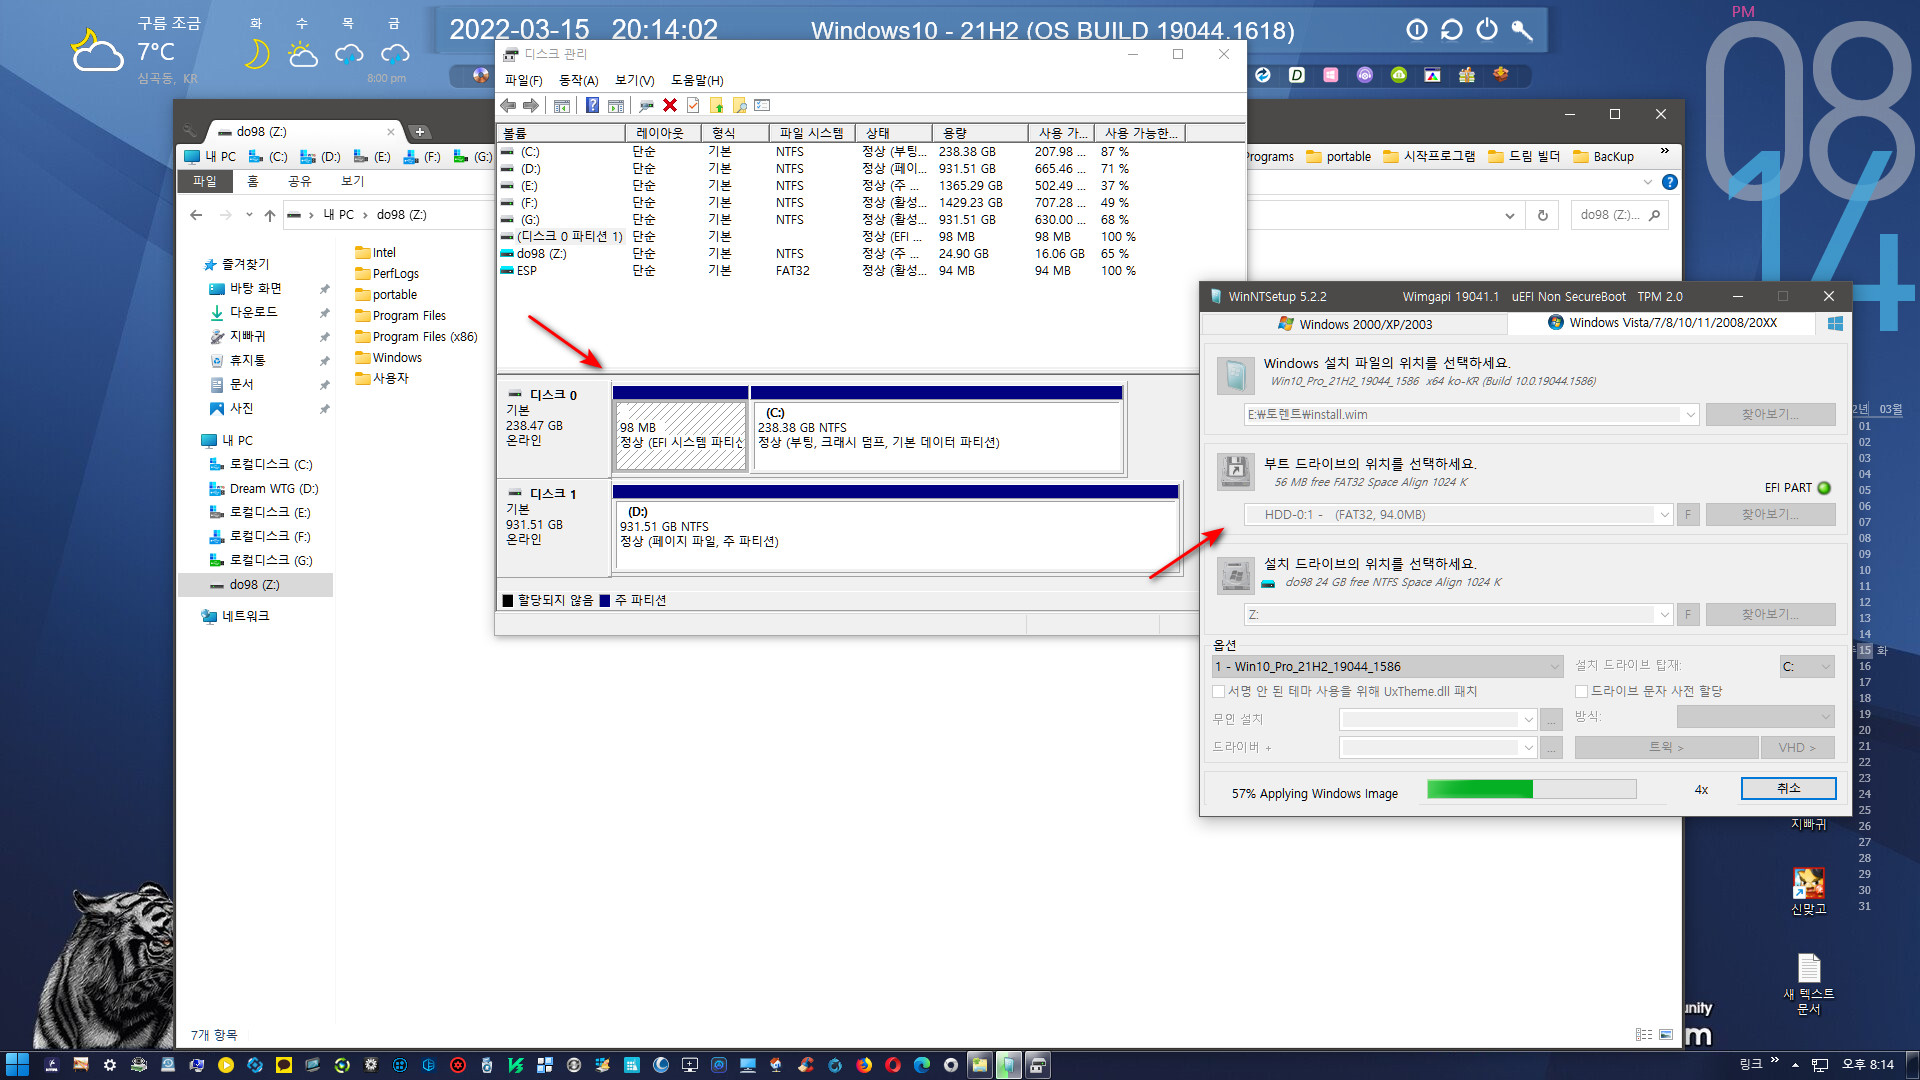
Task: Open the Windows Start button
Action: (x=17, y=1065)
